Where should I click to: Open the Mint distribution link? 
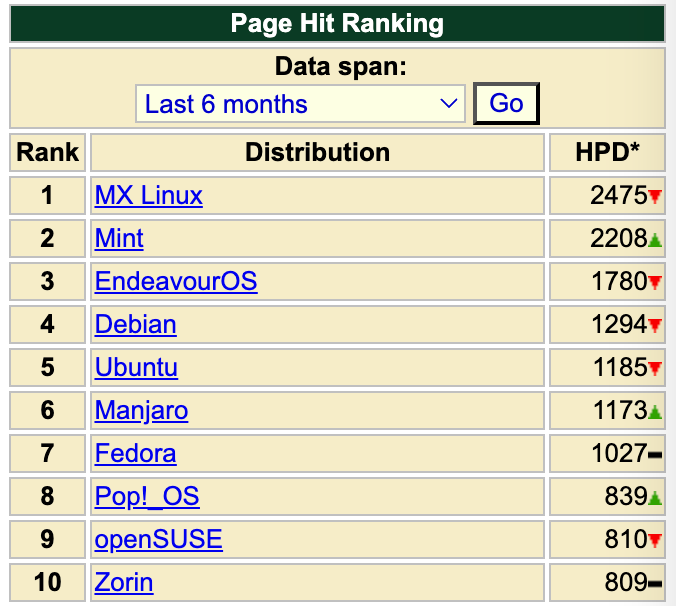119,238
